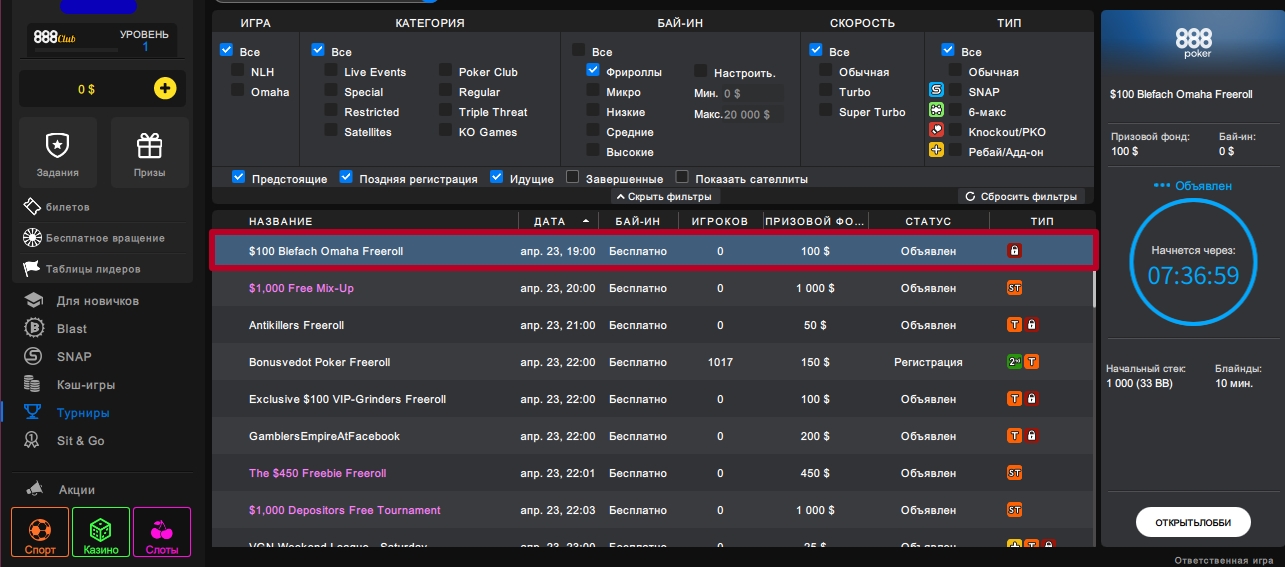Select the Antikillers Freeroll tournament
Screen dimensions: 1285x567
652,325
